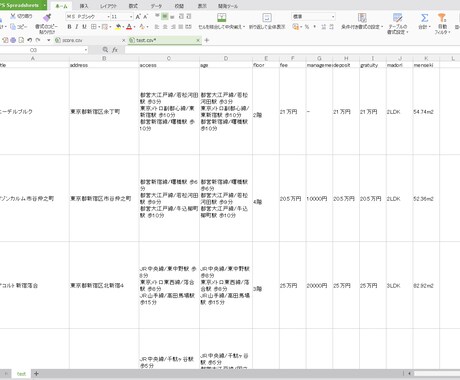Click the cell borders icon

point(94,27)
